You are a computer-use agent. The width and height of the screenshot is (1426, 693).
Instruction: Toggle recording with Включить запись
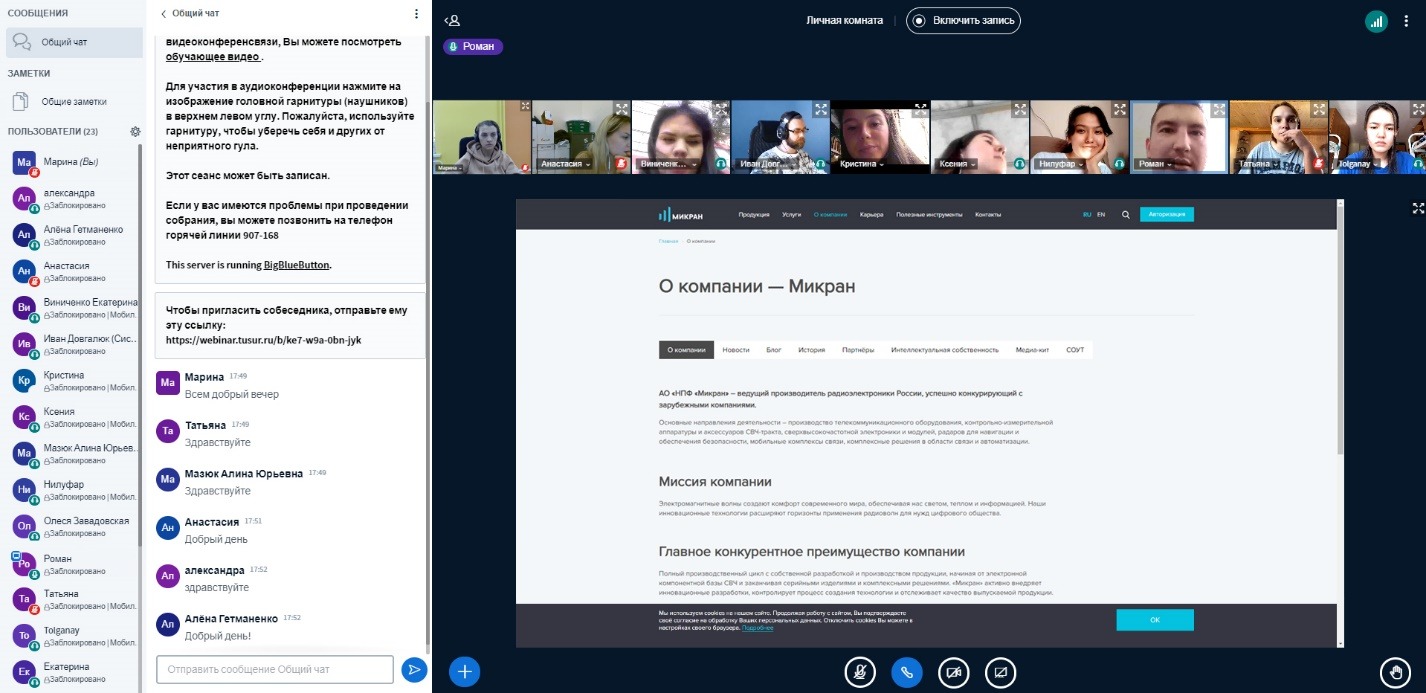(x=963, y=20)
